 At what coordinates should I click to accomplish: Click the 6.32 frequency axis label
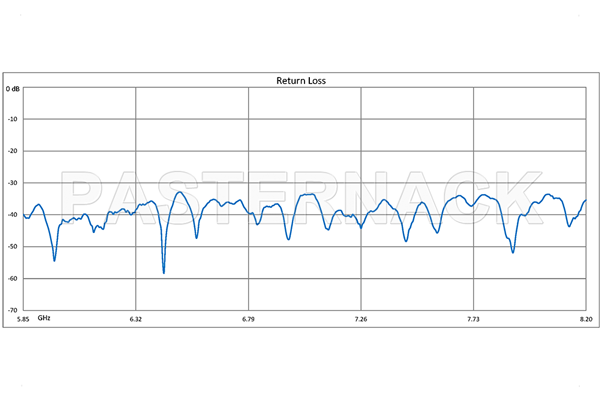(x=136, y=319)
